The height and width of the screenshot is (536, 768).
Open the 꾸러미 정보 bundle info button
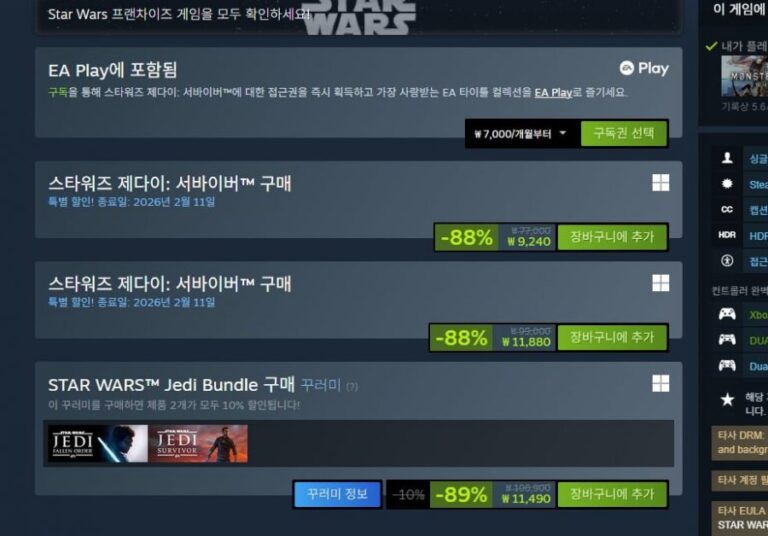coord(337,494)
